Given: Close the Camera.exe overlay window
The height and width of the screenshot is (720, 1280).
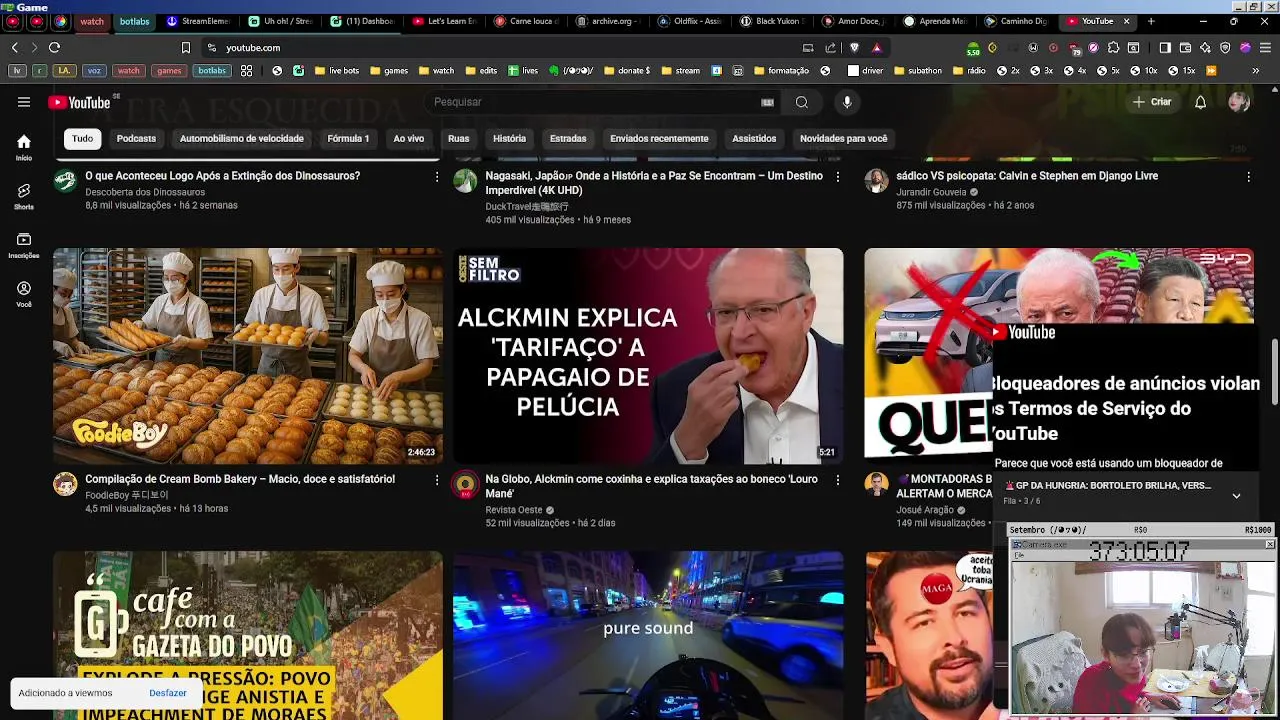Looking at the screenshot, I should point(1269,545).
